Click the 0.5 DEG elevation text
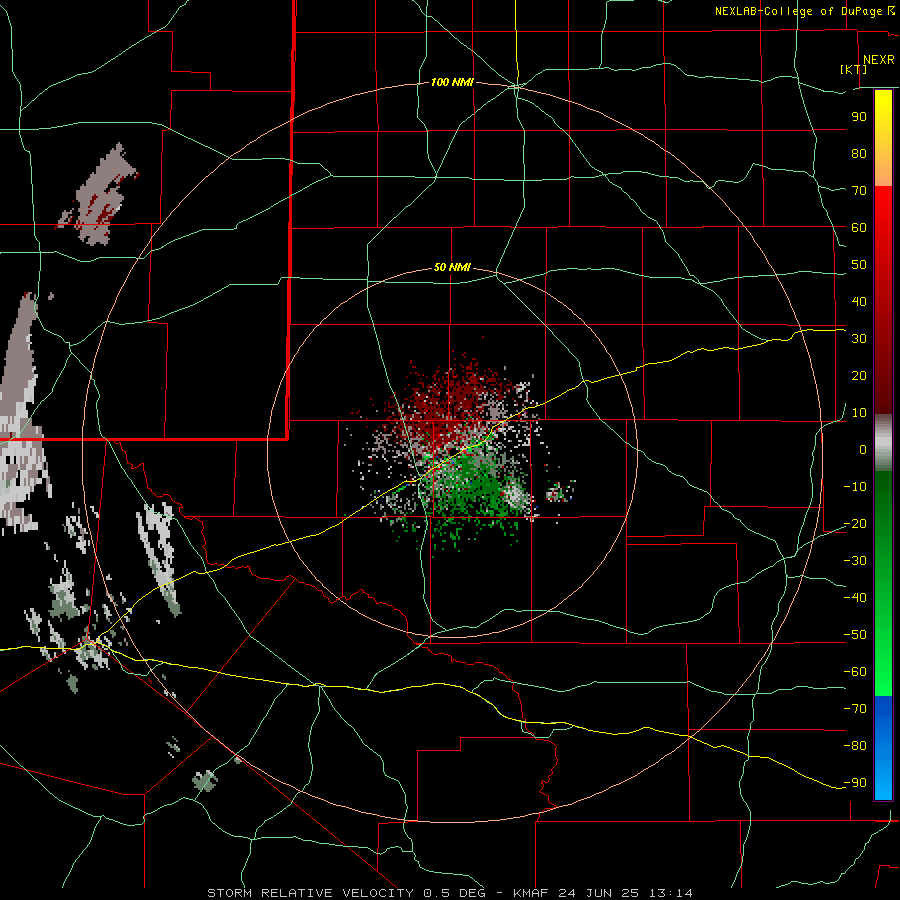This screenshot has width=900, height=900. pyautogui.click(x=455, y=893)
